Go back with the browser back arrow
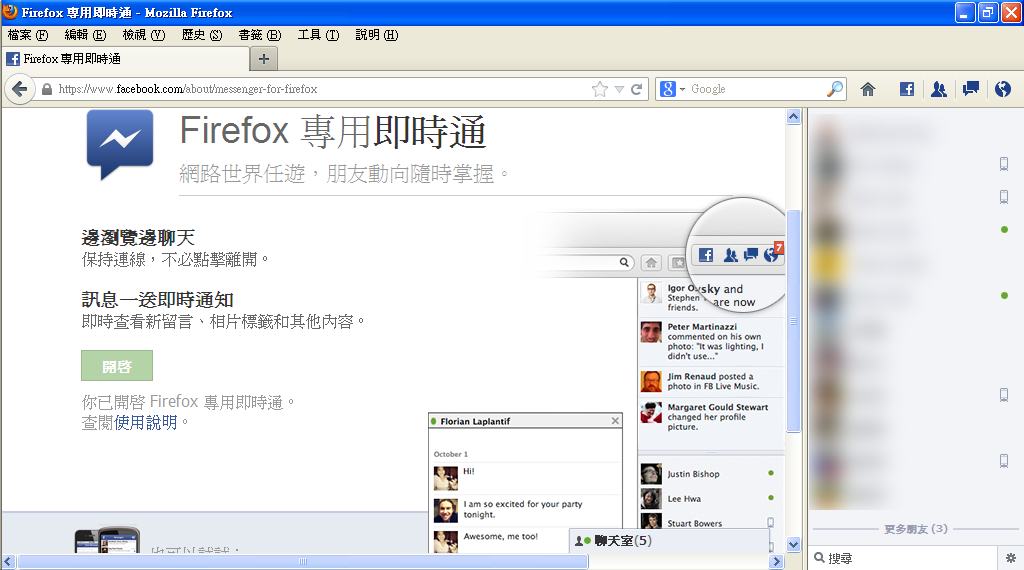The height and width of the screenshot is (570, 1024). pyautogui.click(x=20, y=89)
